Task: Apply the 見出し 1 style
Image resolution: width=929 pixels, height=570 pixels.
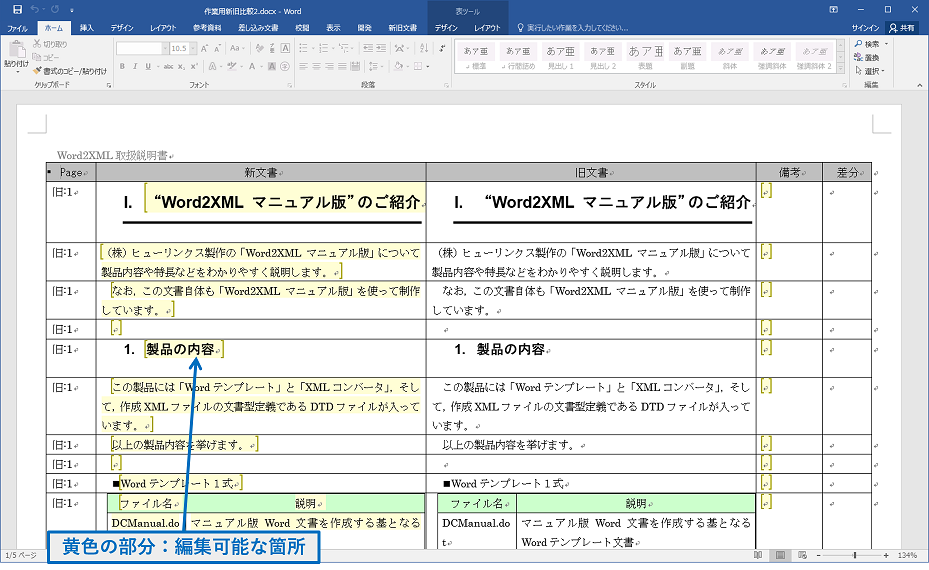Action: click(x=560, y=57)
